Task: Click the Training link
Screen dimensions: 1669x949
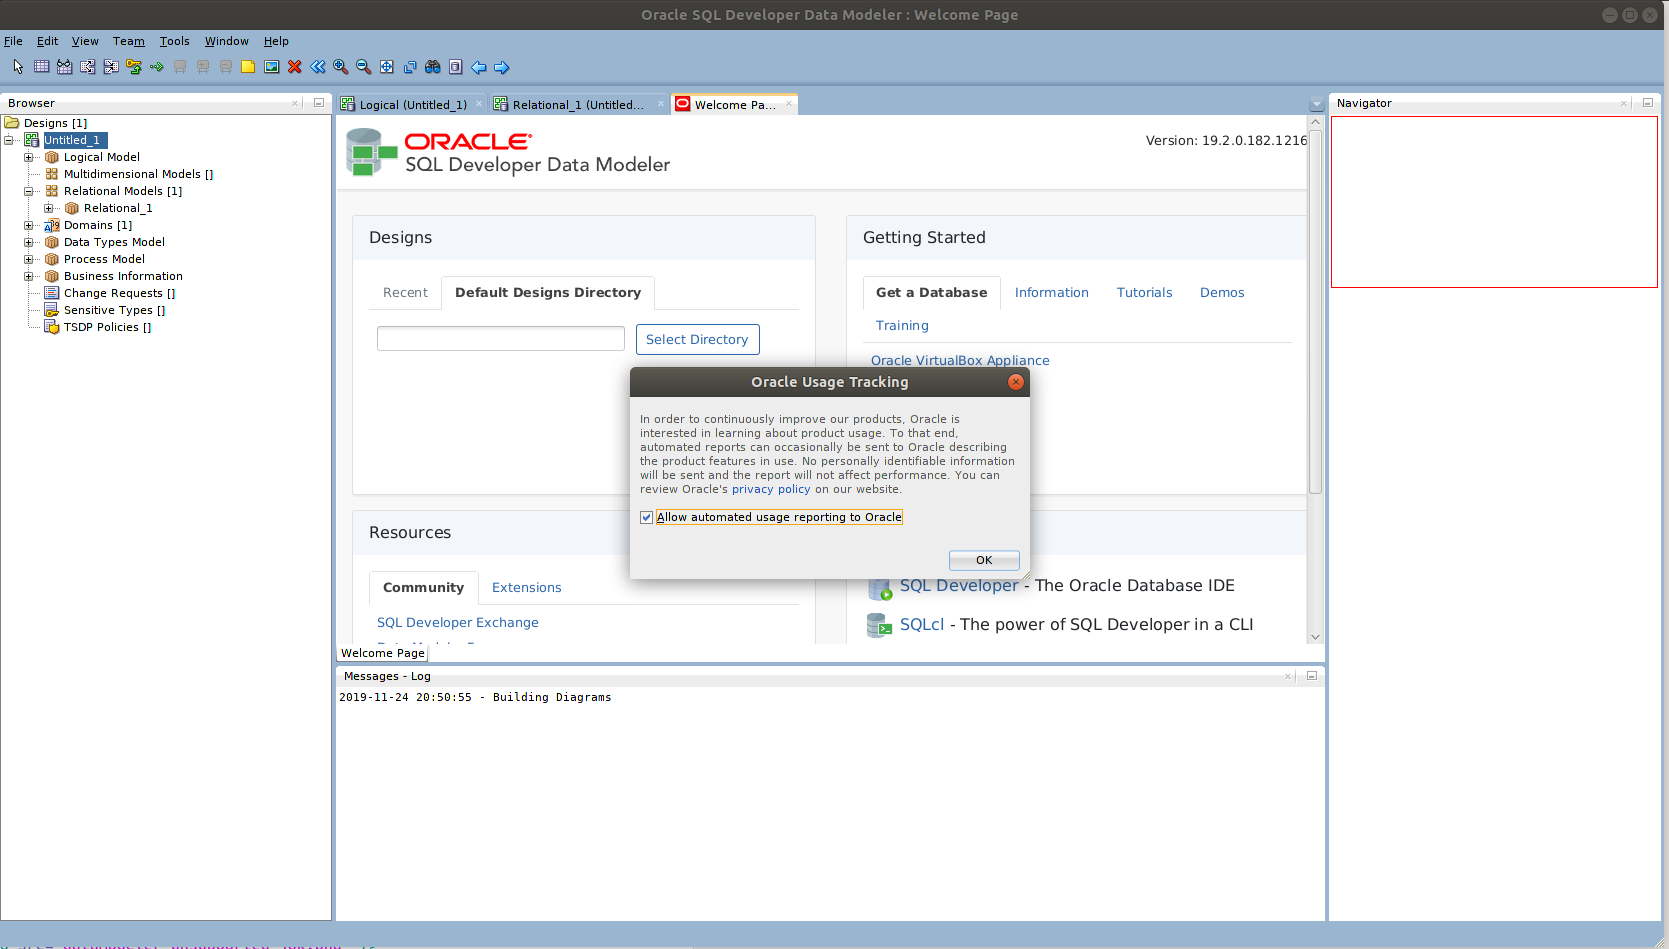Action: pyautogui.click(x=902, y=325)
